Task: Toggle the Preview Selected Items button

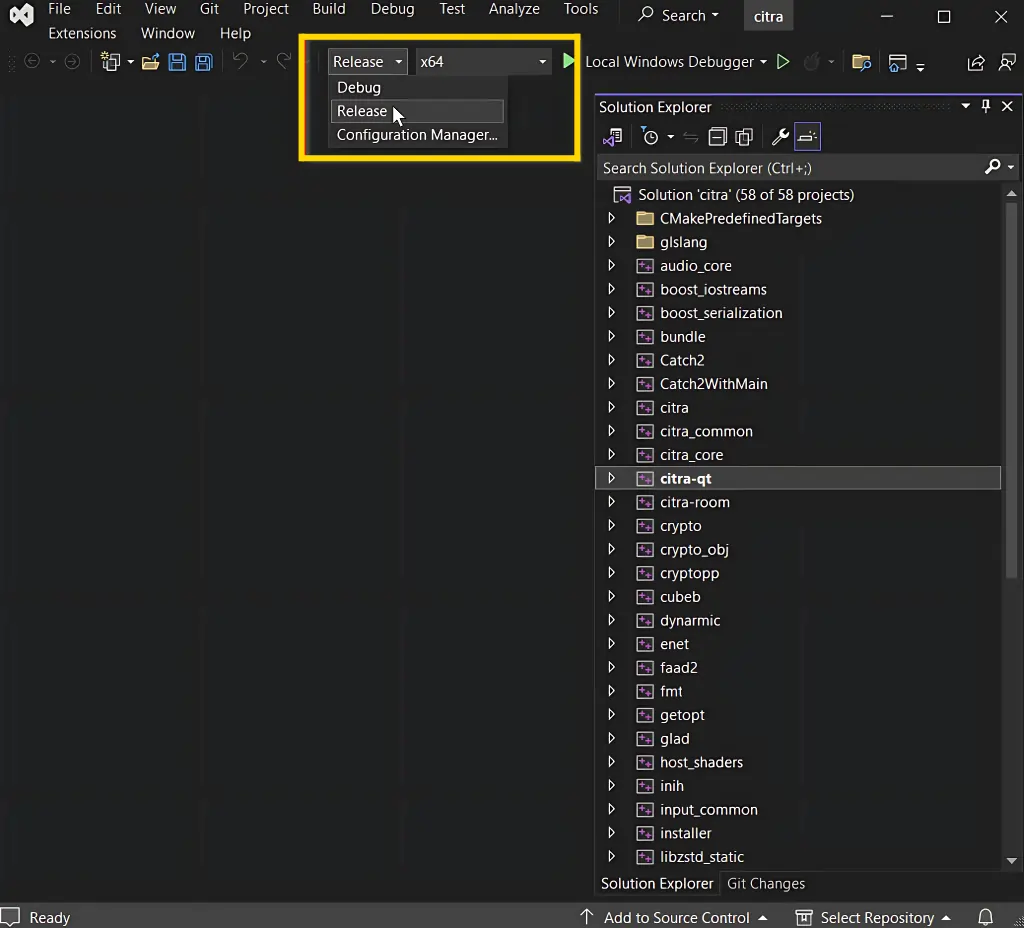Action: [808, 137]
